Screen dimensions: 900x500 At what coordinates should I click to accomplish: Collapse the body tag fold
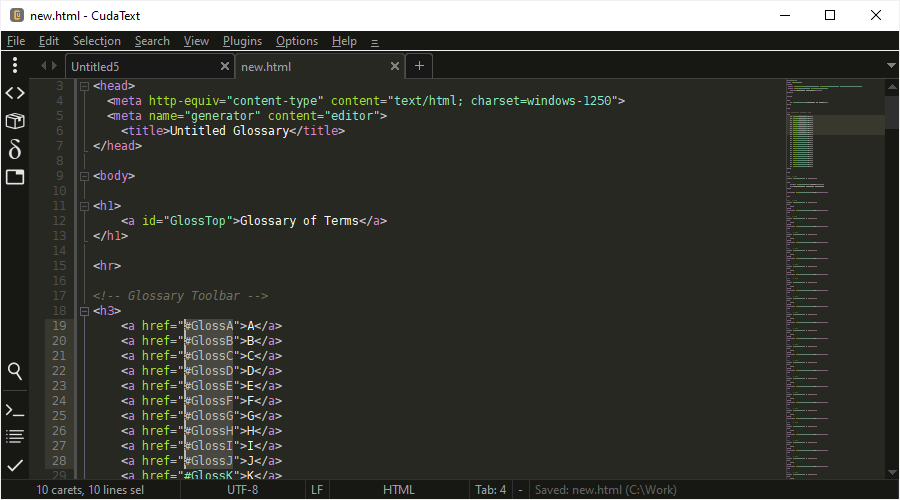84,176
